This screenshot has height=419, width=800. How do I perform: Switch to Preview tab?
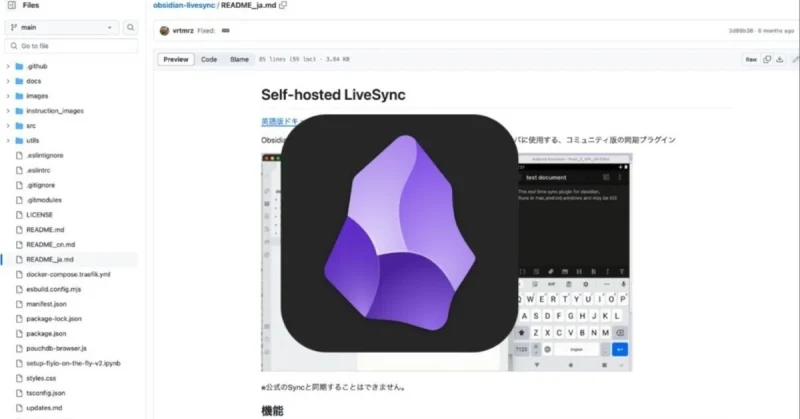[176, 59]
